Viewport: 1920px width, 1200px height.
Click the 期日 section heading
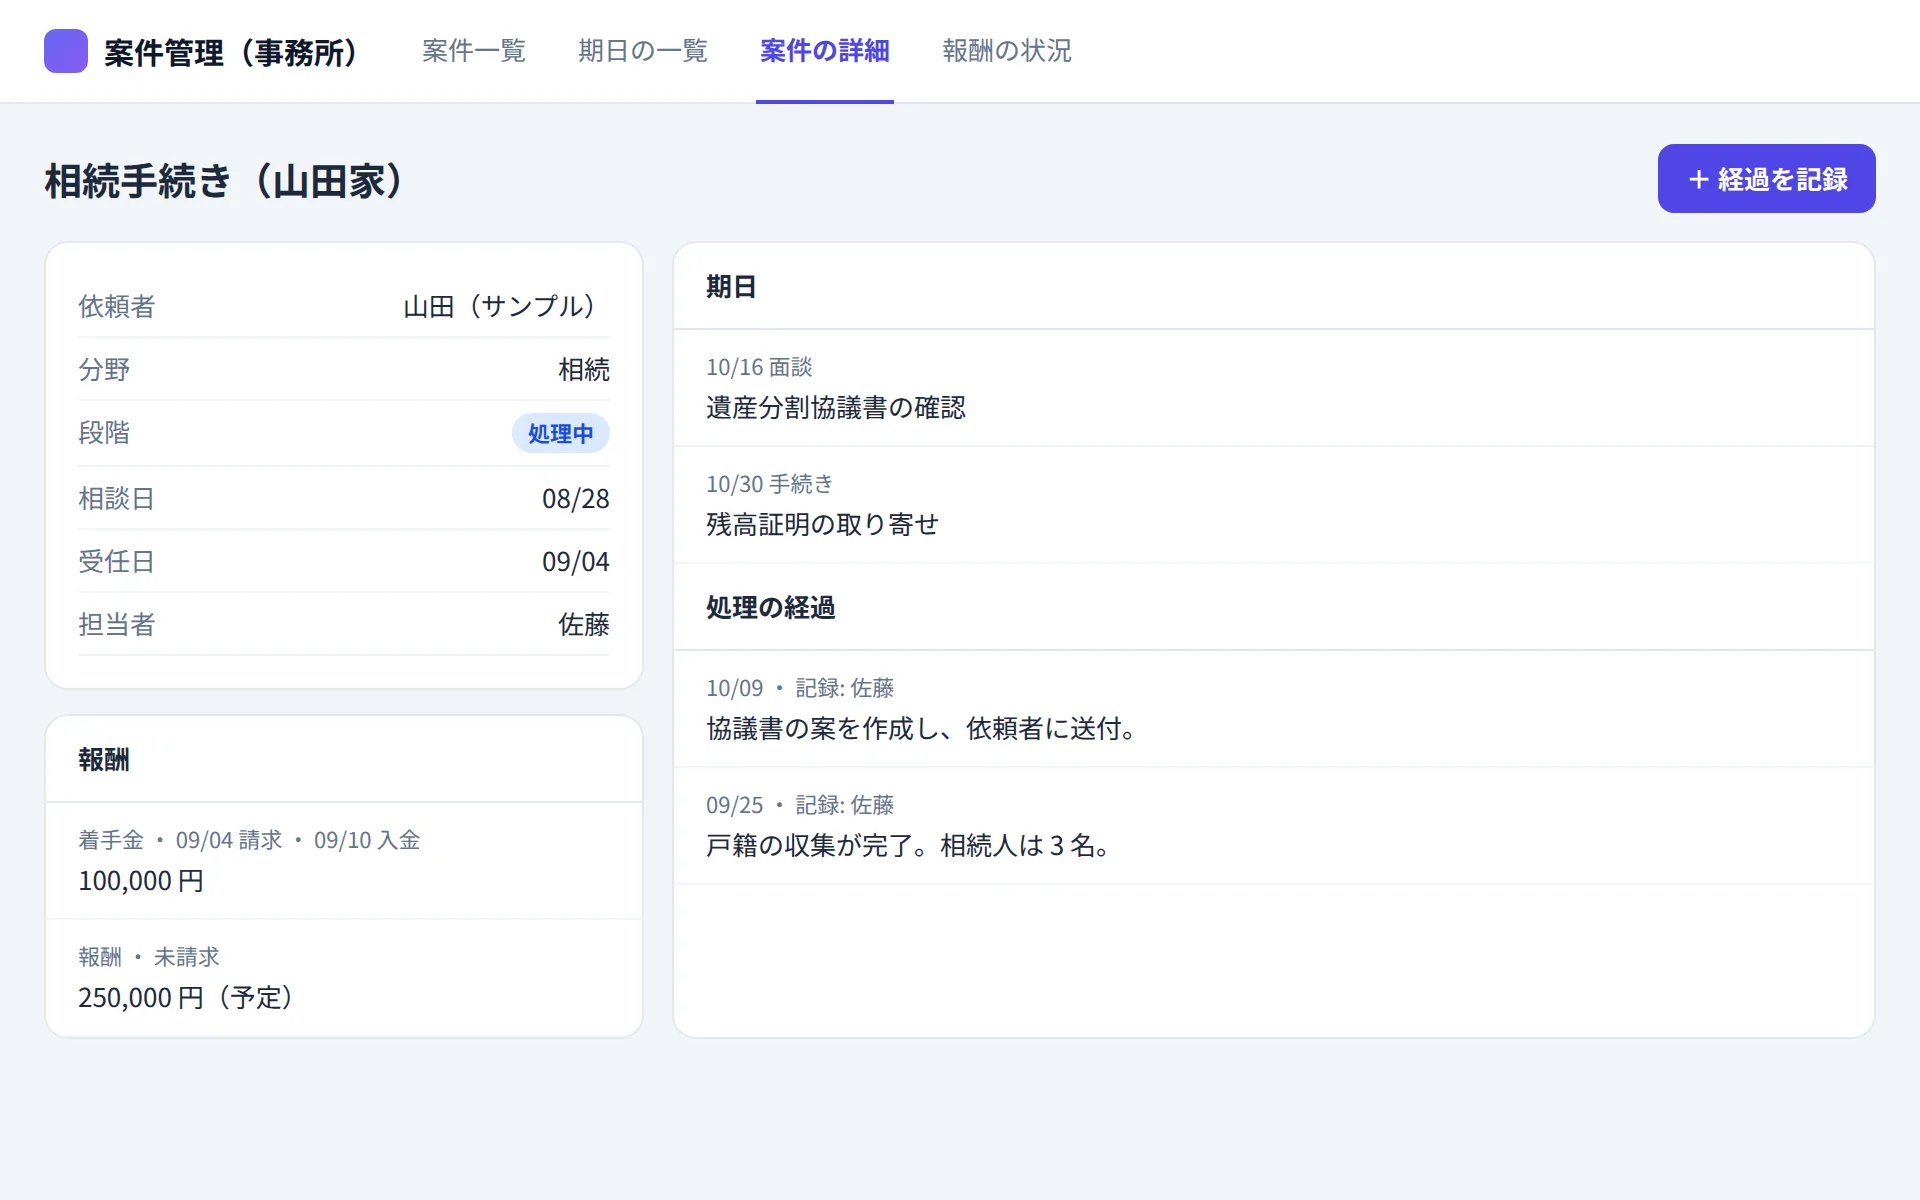click(x=731, y=287)
